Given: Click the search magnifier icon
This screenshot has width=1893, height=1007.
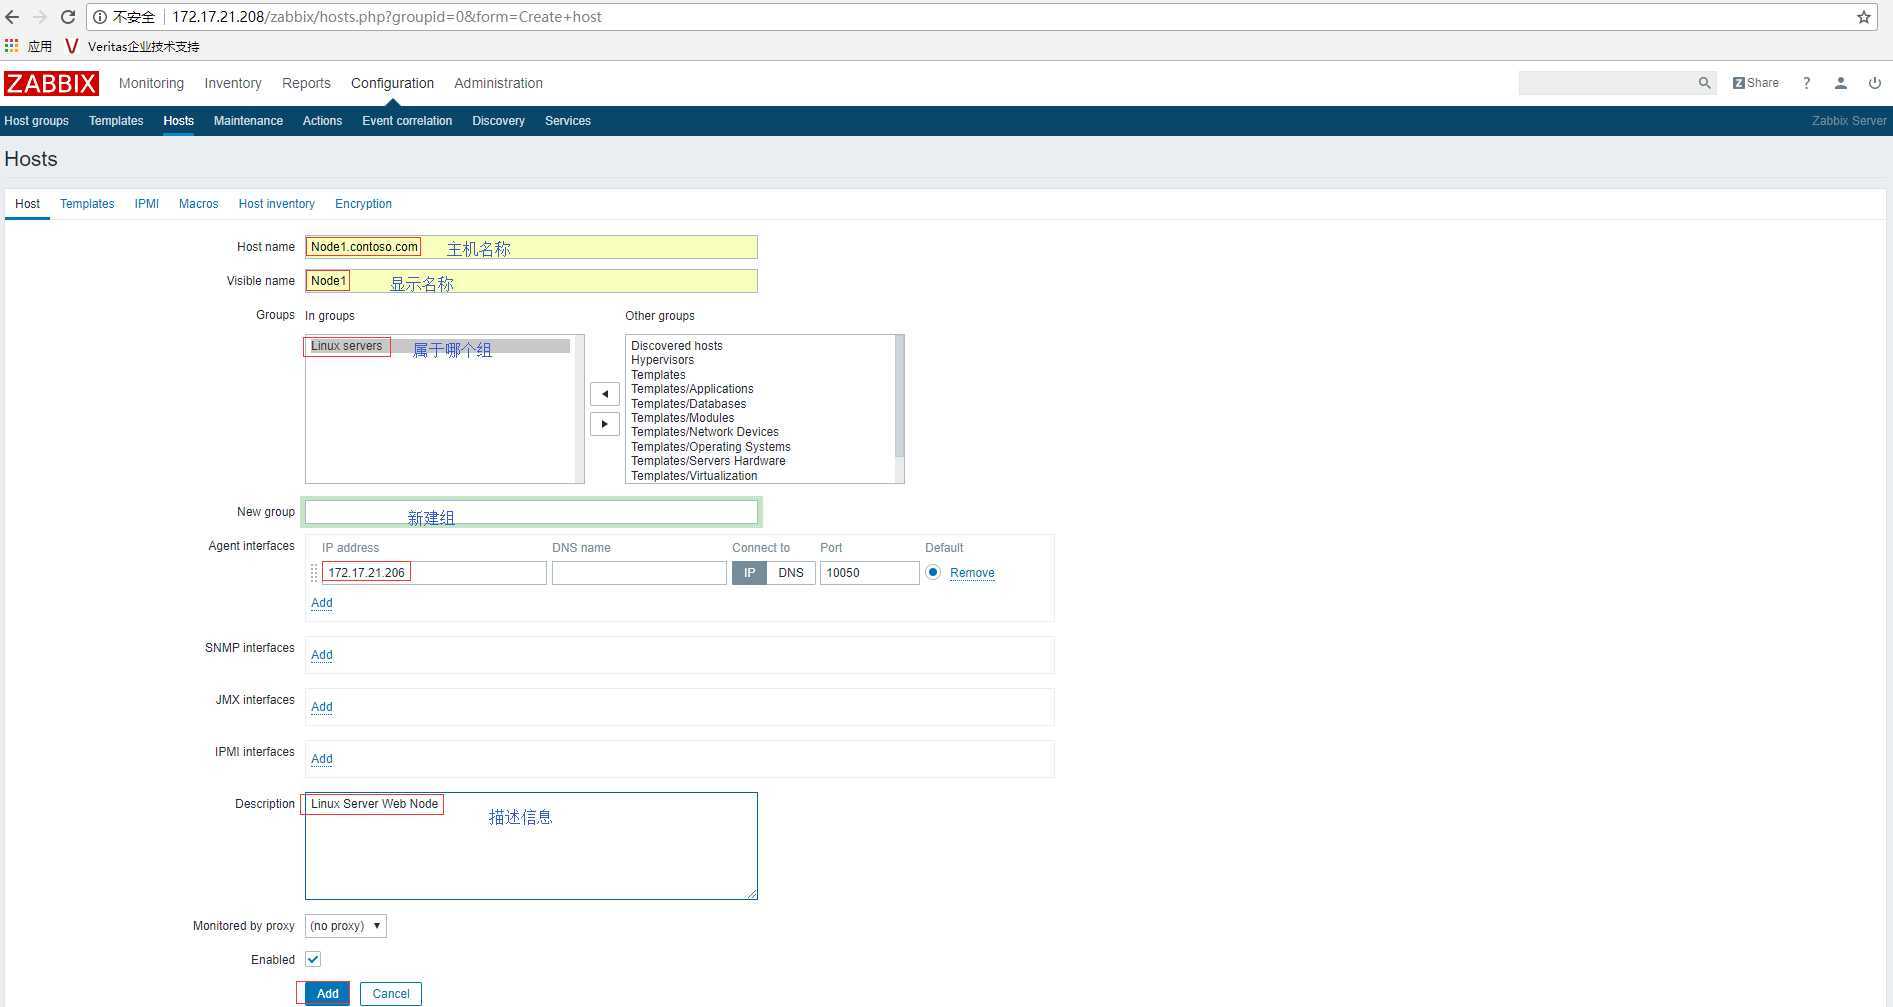Looking at the screenshot, I should pyautogui.click(x=1704, y=83).
